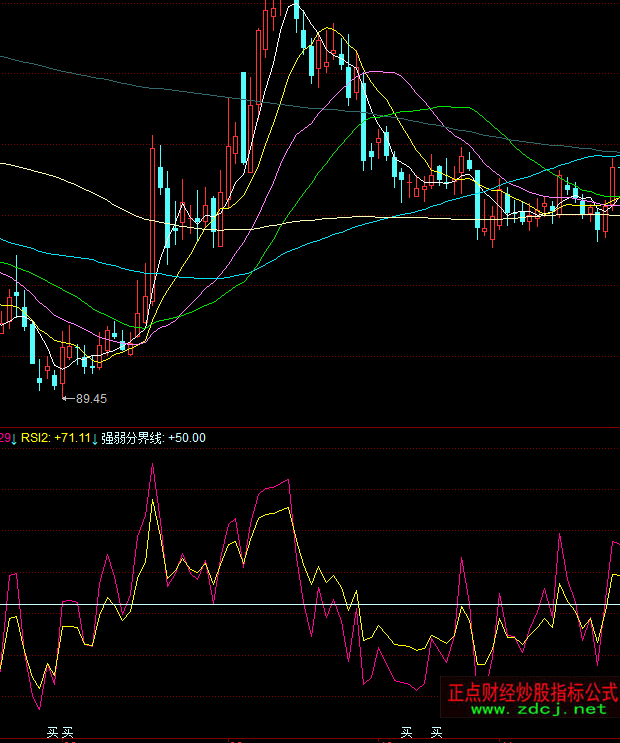Click the large red candle at the right edge
The height and width of the screenshot is (743, 620).
[613, 178]
